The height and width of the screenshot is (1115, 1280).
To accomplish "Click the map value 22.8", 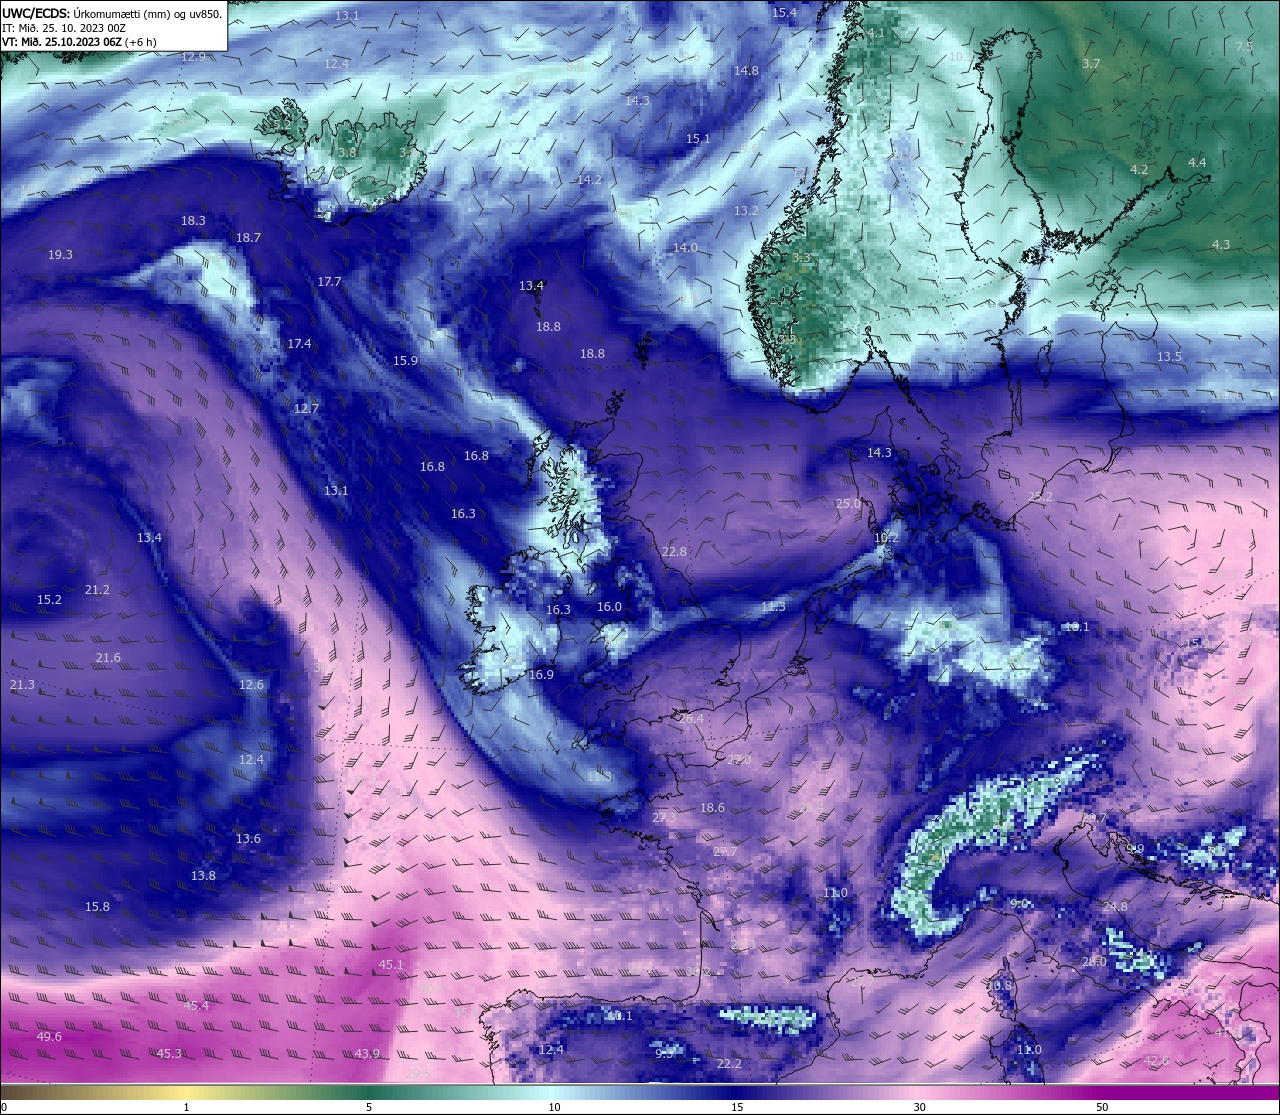I will pyautogui.click(x=674, y=552).
